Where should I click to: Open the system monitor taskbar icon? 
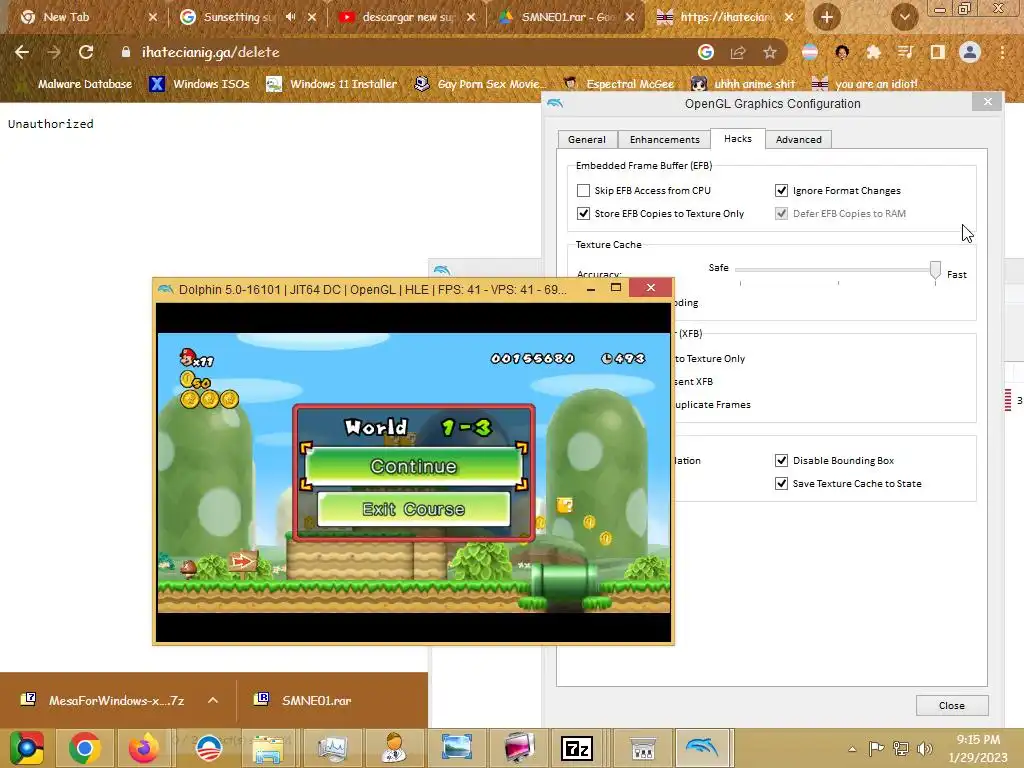point(332,748)
